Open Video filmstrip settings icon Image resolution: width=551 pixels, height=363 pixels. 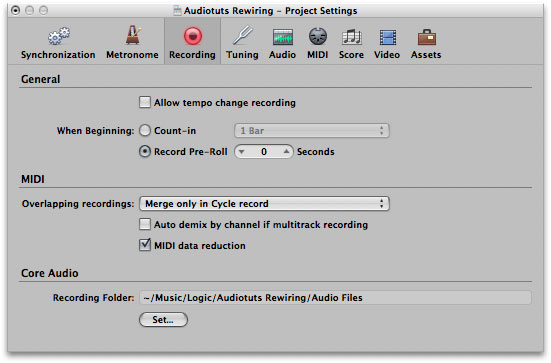click(387, 37)
